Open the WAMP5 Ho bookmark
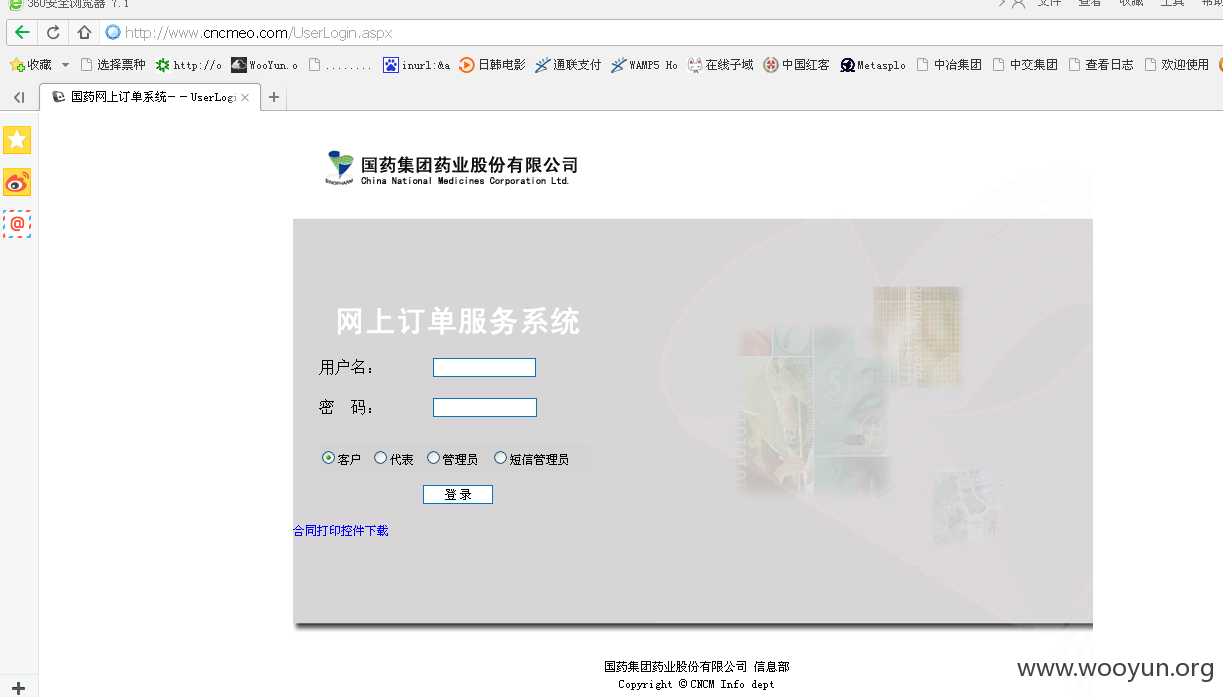The image size is (1223, 697). [x=645, y=65]
